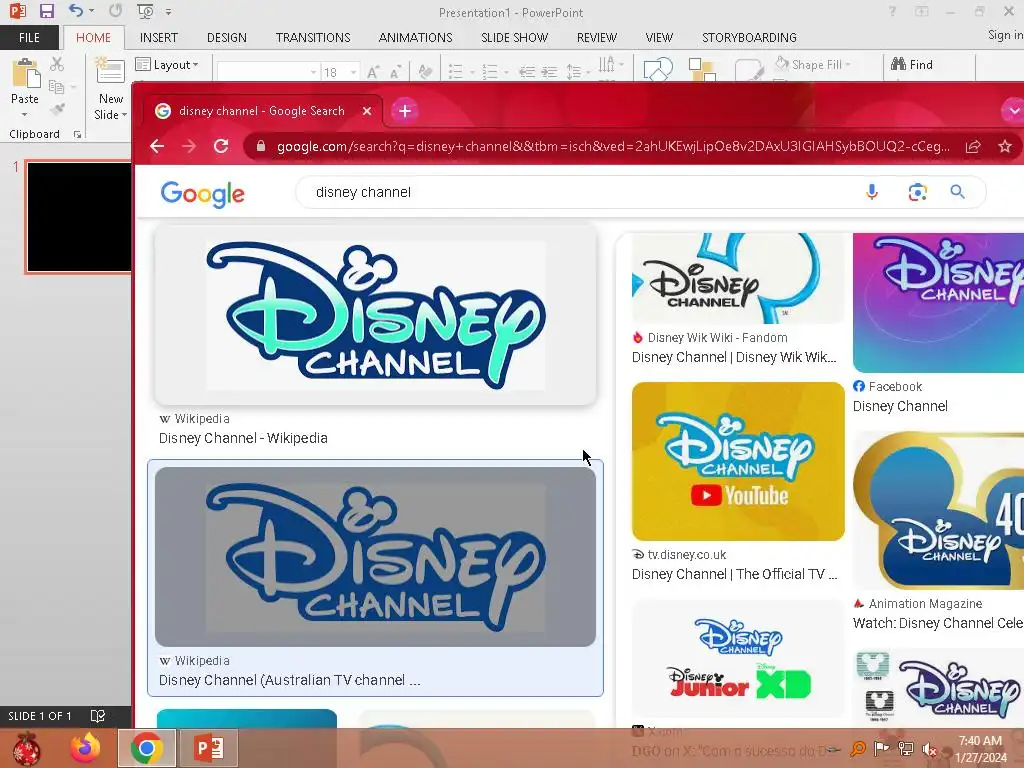
Task: Open the STORYBOARDING ribbon tab
Action: coord(749,38)
